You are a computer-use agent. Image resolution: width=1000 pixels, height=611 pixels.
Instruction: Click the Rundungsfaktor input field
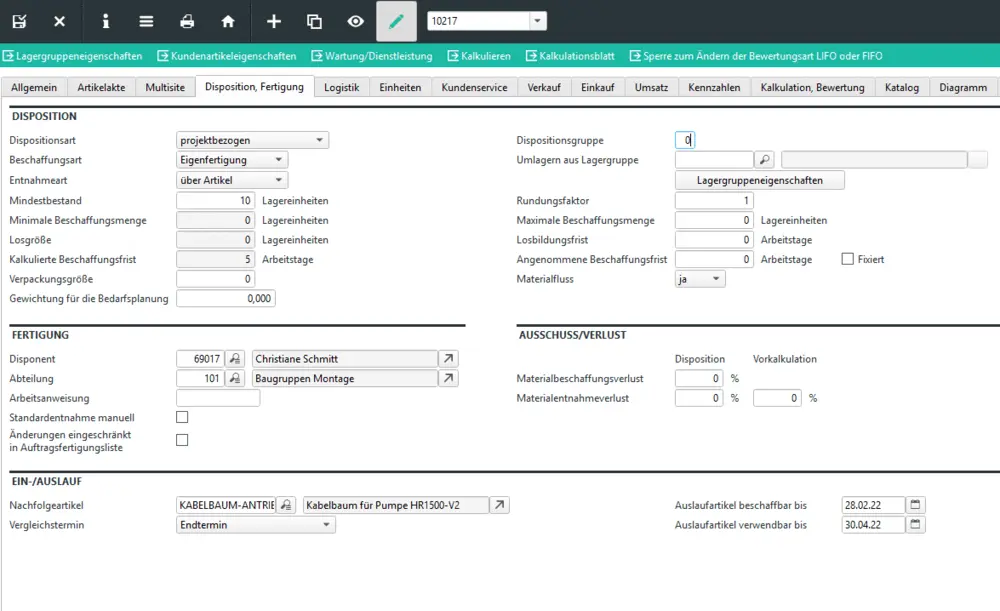click(714, 200)
